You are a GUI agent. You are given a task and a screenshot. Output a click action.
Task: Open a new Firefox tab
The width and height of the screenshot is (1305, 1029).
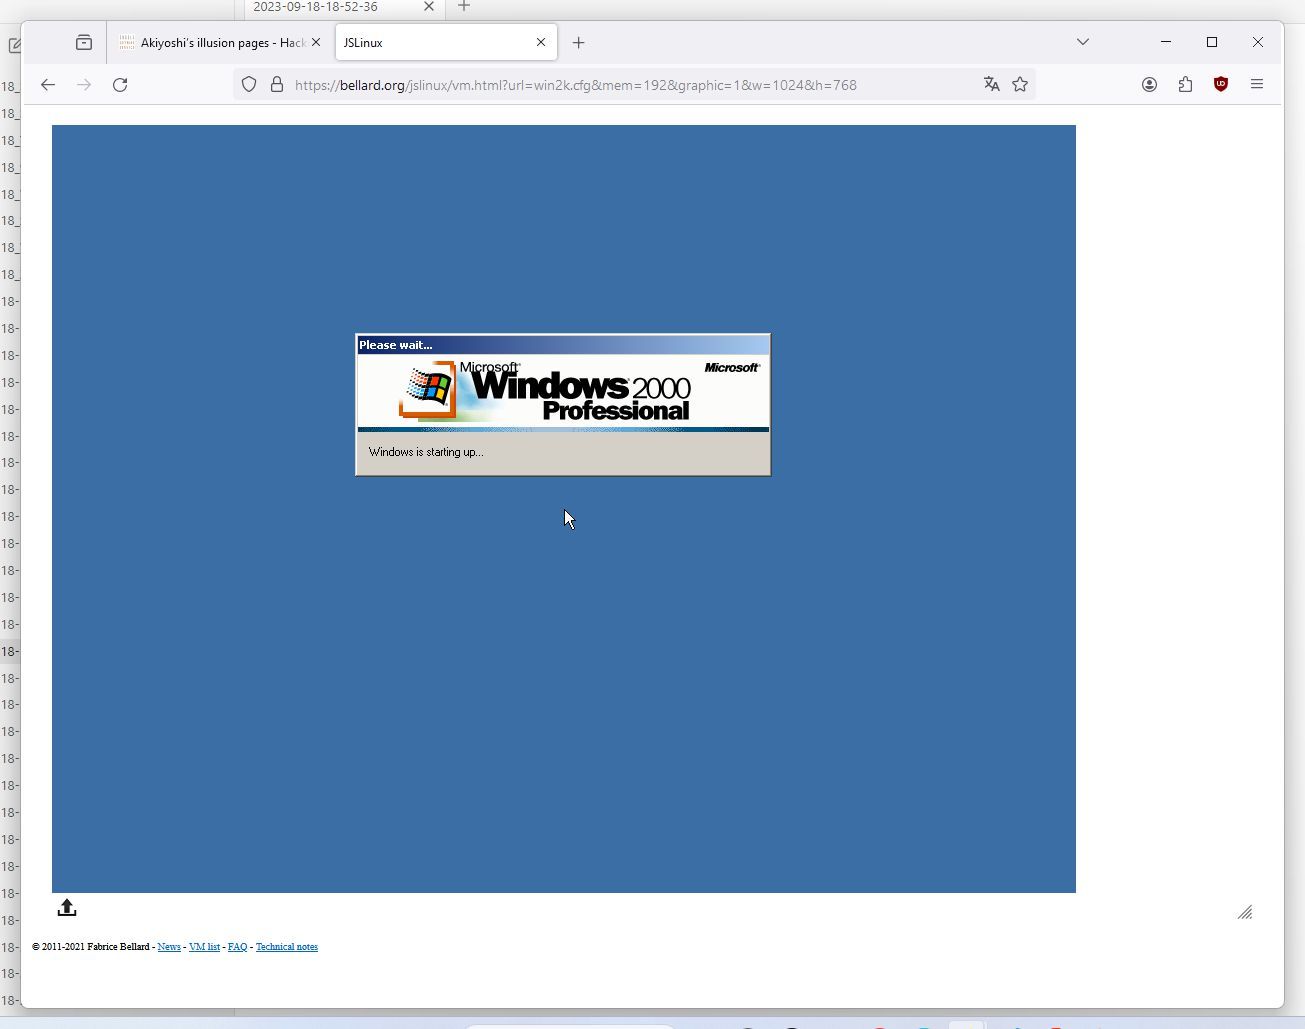[578, 43]
